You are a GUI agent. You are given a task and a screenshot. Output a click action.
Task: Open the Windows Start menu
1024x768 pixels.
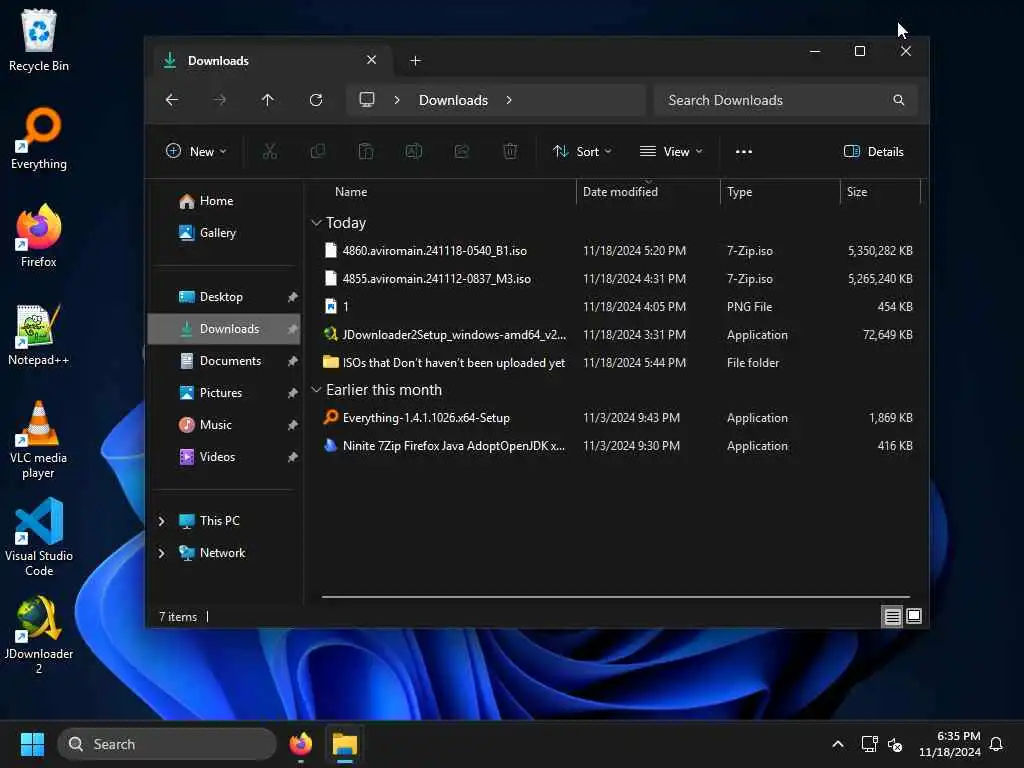(x=32, y=744)
